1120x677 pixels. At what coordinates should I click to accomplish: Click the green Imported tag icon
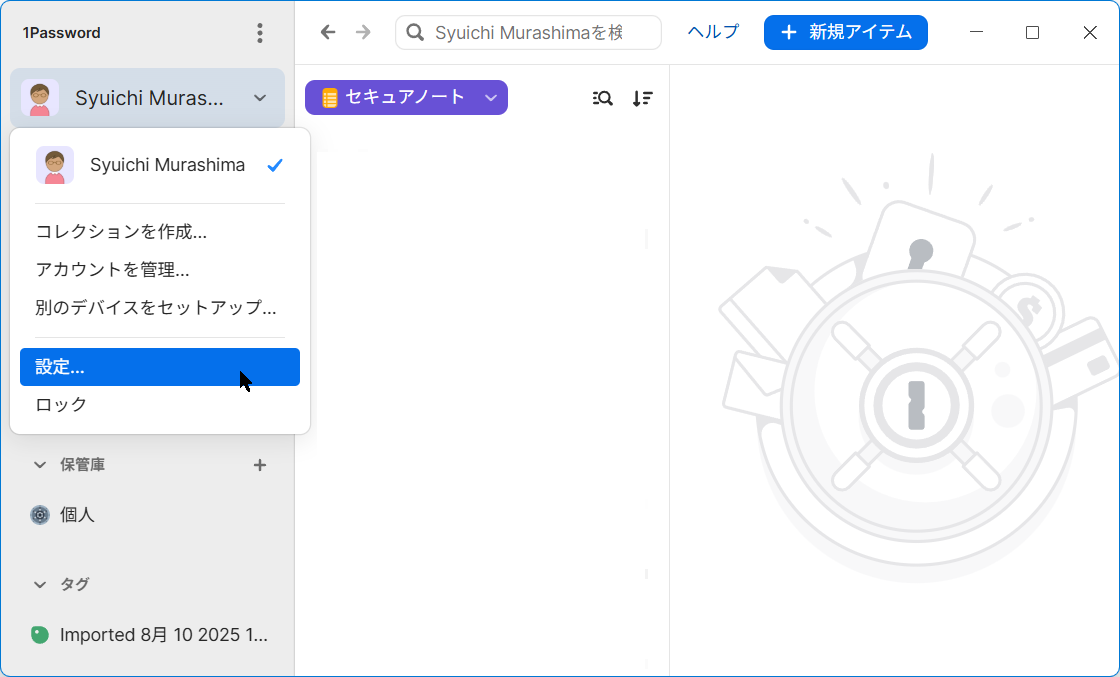(x=40, y=635)
